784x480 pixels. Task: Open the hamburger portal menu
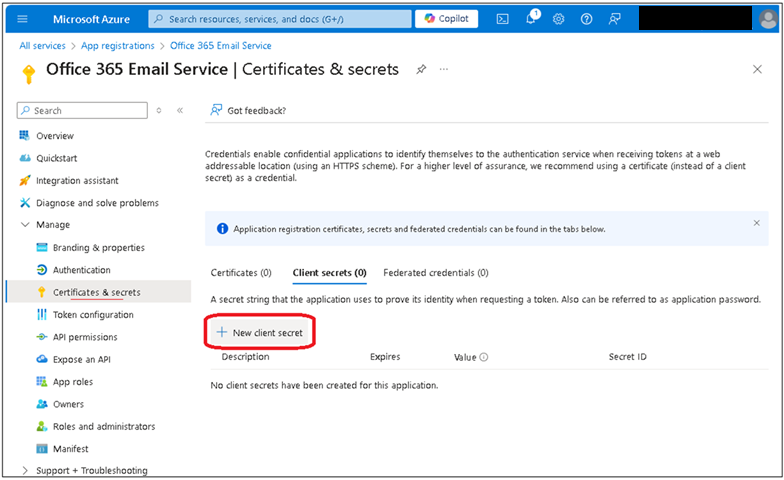22,19
